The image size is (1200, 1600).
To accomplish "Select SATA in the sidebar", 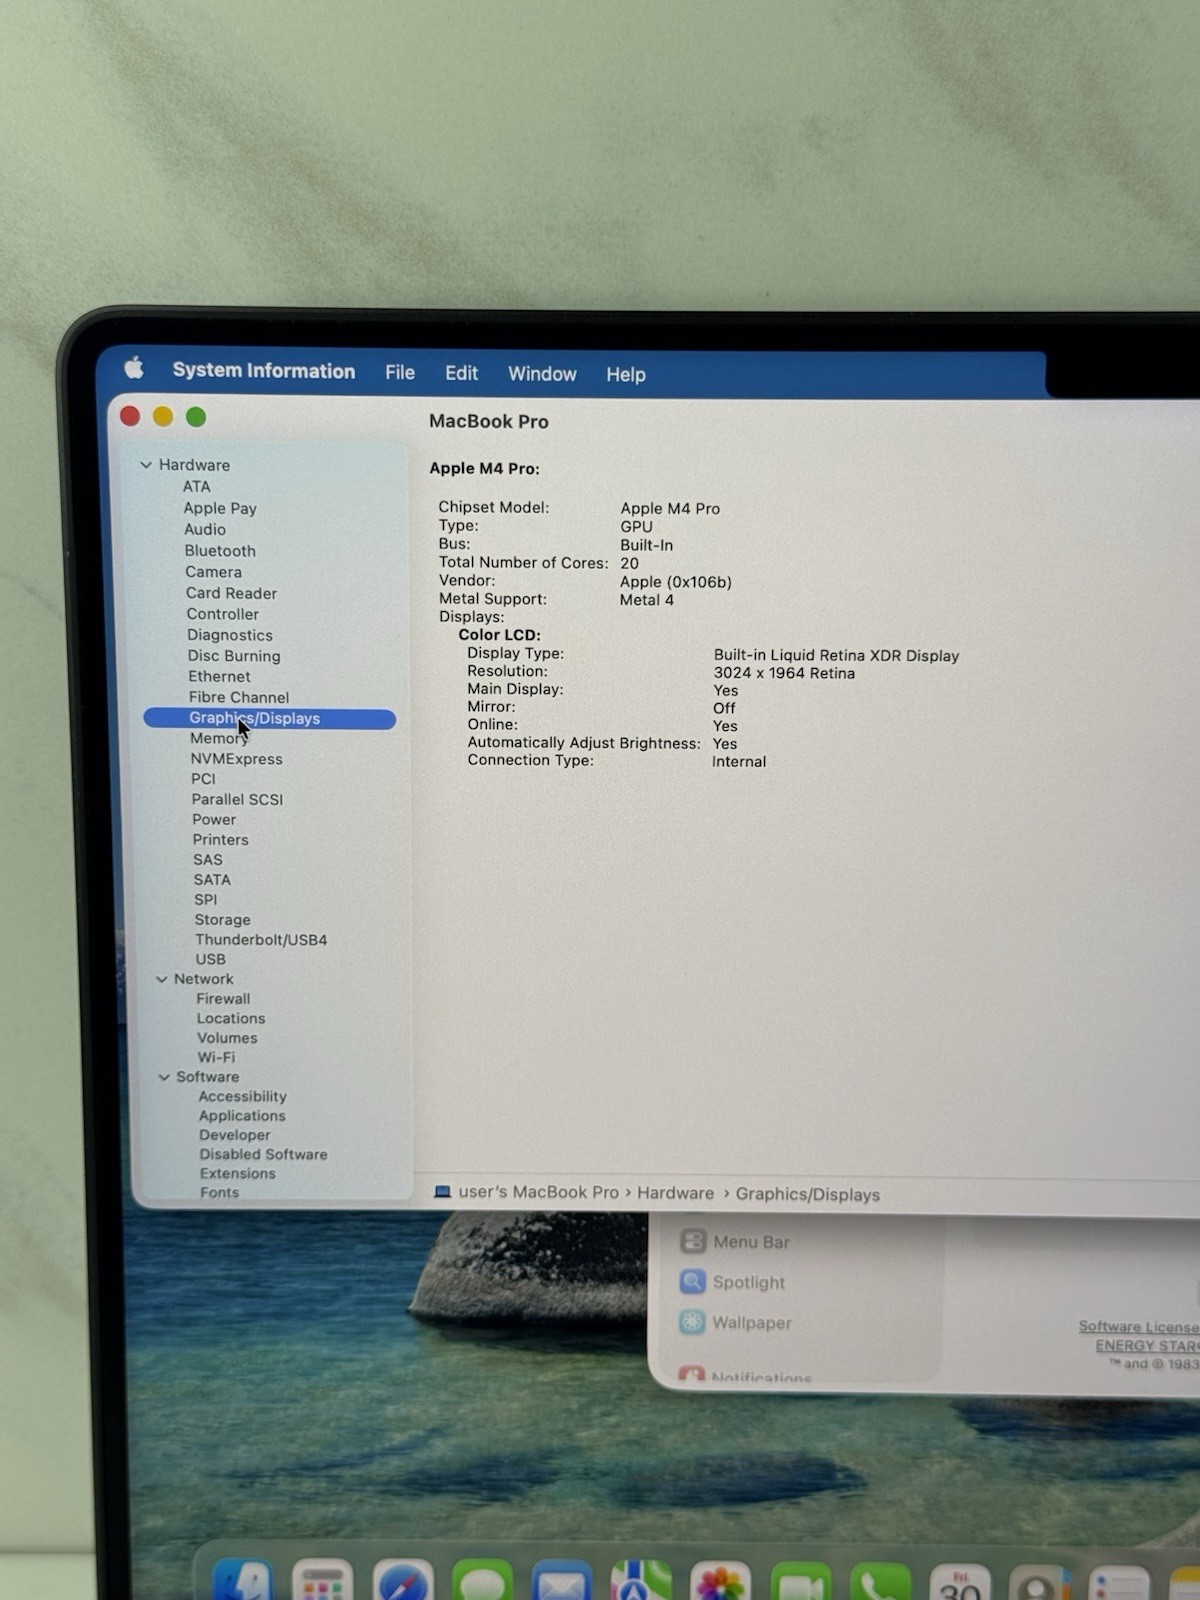I will [212, 880].
